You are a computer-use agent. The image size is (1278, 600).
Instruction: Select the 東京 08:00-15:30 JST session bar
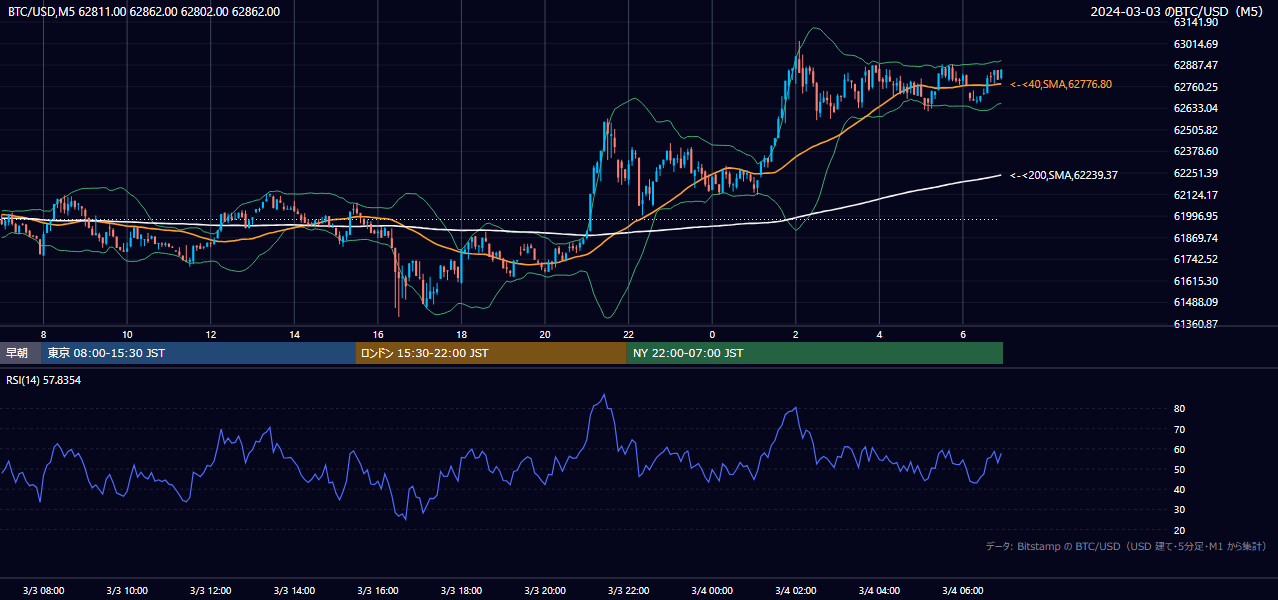[198, 353]
